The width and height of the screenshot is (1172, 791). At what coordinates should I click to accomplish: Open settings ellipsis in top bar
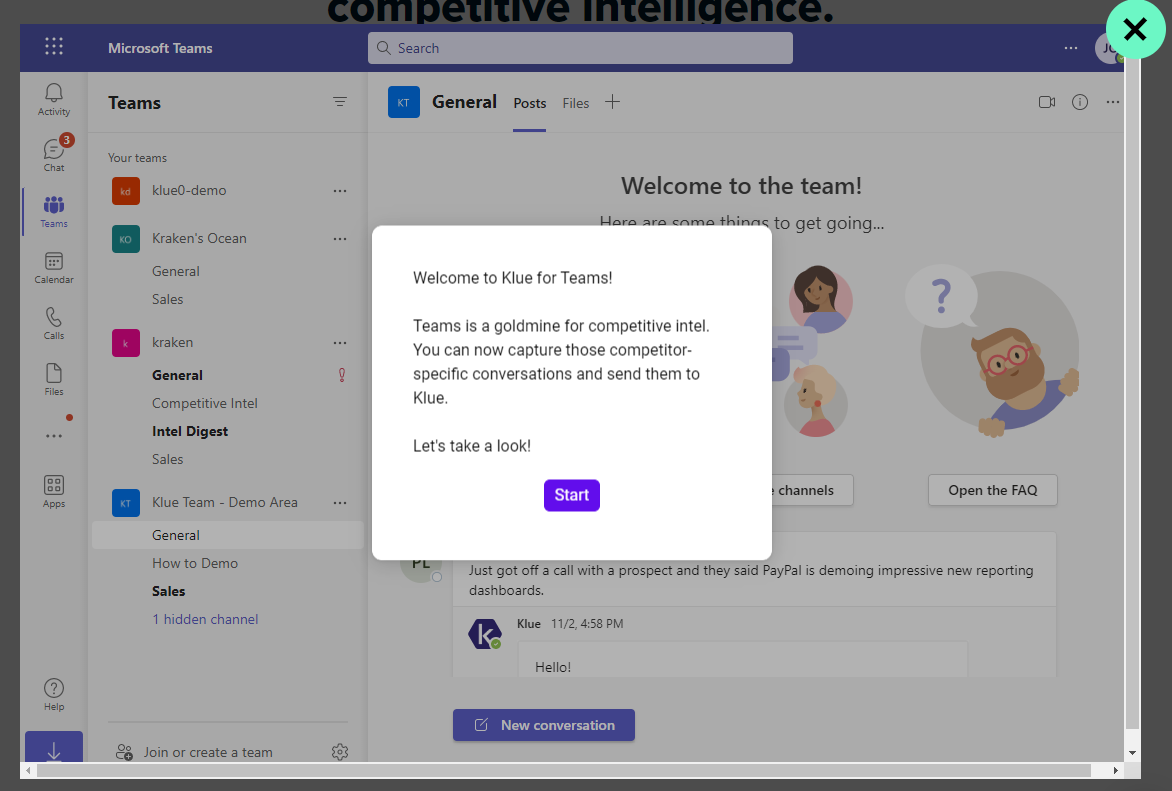coord(1070,48)
